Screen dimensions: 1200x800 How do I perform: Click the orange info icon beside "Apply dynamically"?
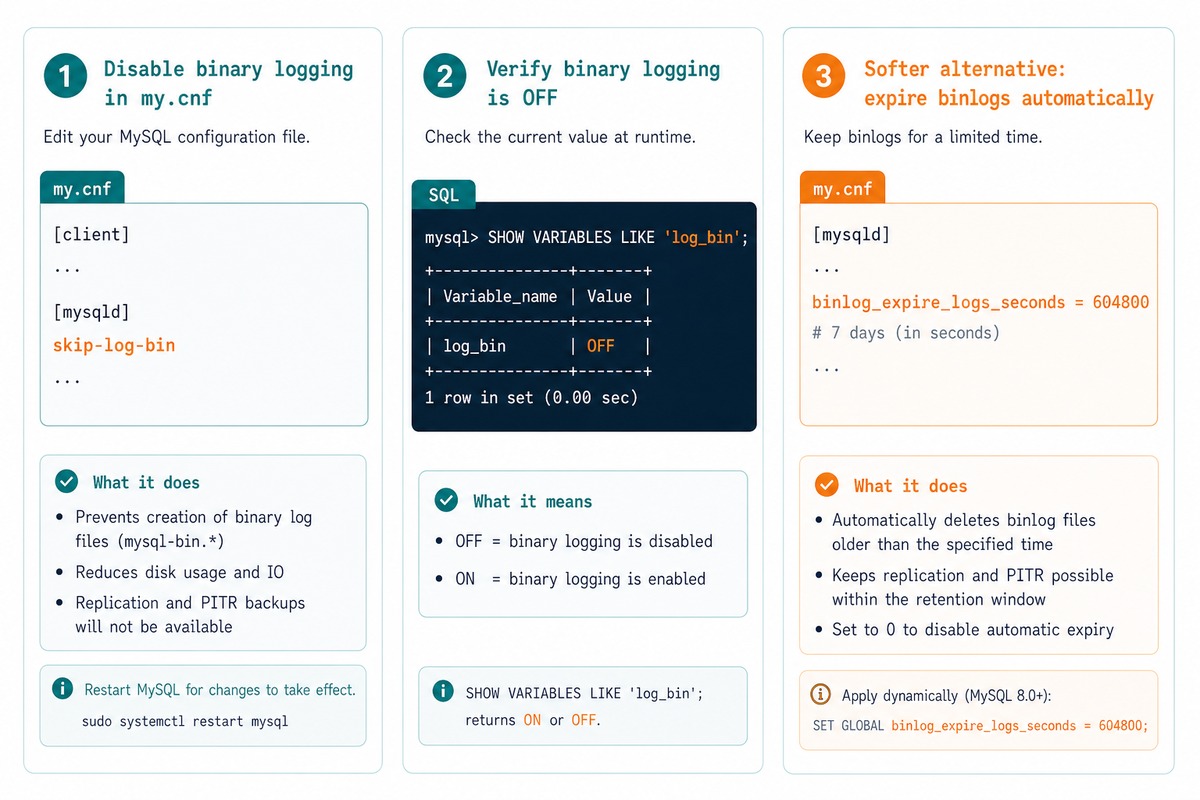click(821, 695)
